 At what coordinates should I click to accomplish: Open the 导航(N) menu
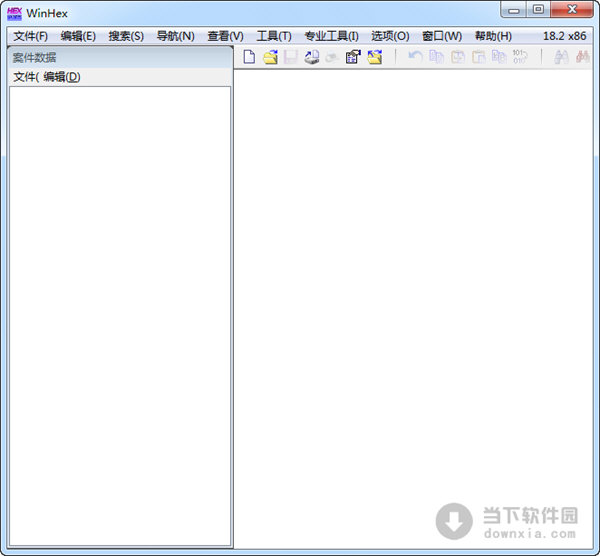pyautogui.click(x=176, y=36)
